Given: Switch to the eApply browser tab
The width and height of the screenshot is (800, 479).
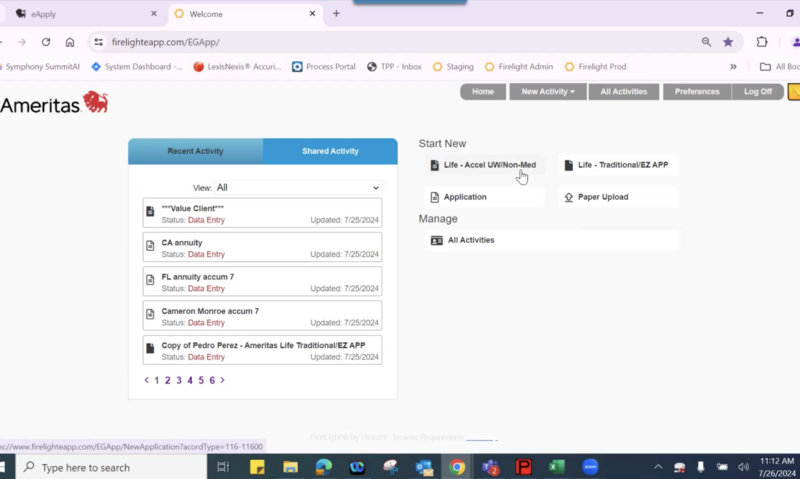Looking at the screenshot, I should 84,14.
